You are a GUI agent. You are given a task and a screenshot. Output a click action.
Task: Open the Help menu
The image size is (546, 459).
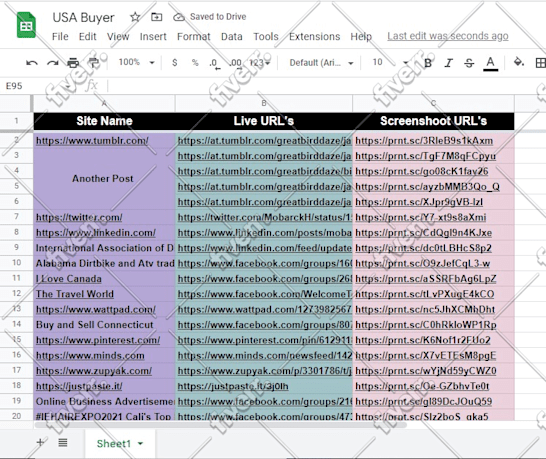(x=361, y=37)
